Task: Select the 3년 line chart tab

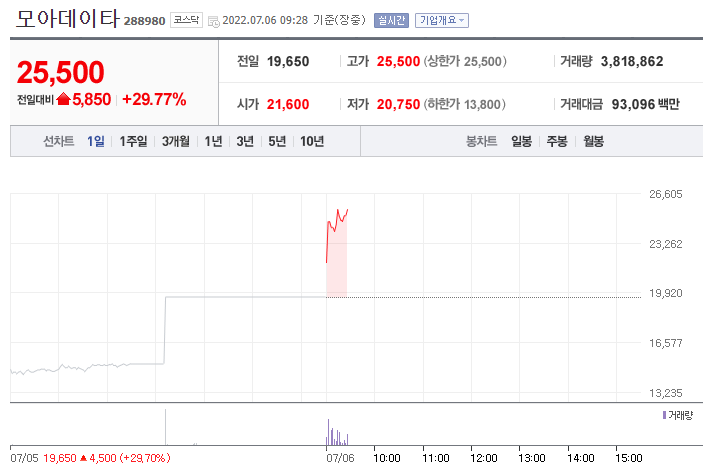Action: coord(245,141)
